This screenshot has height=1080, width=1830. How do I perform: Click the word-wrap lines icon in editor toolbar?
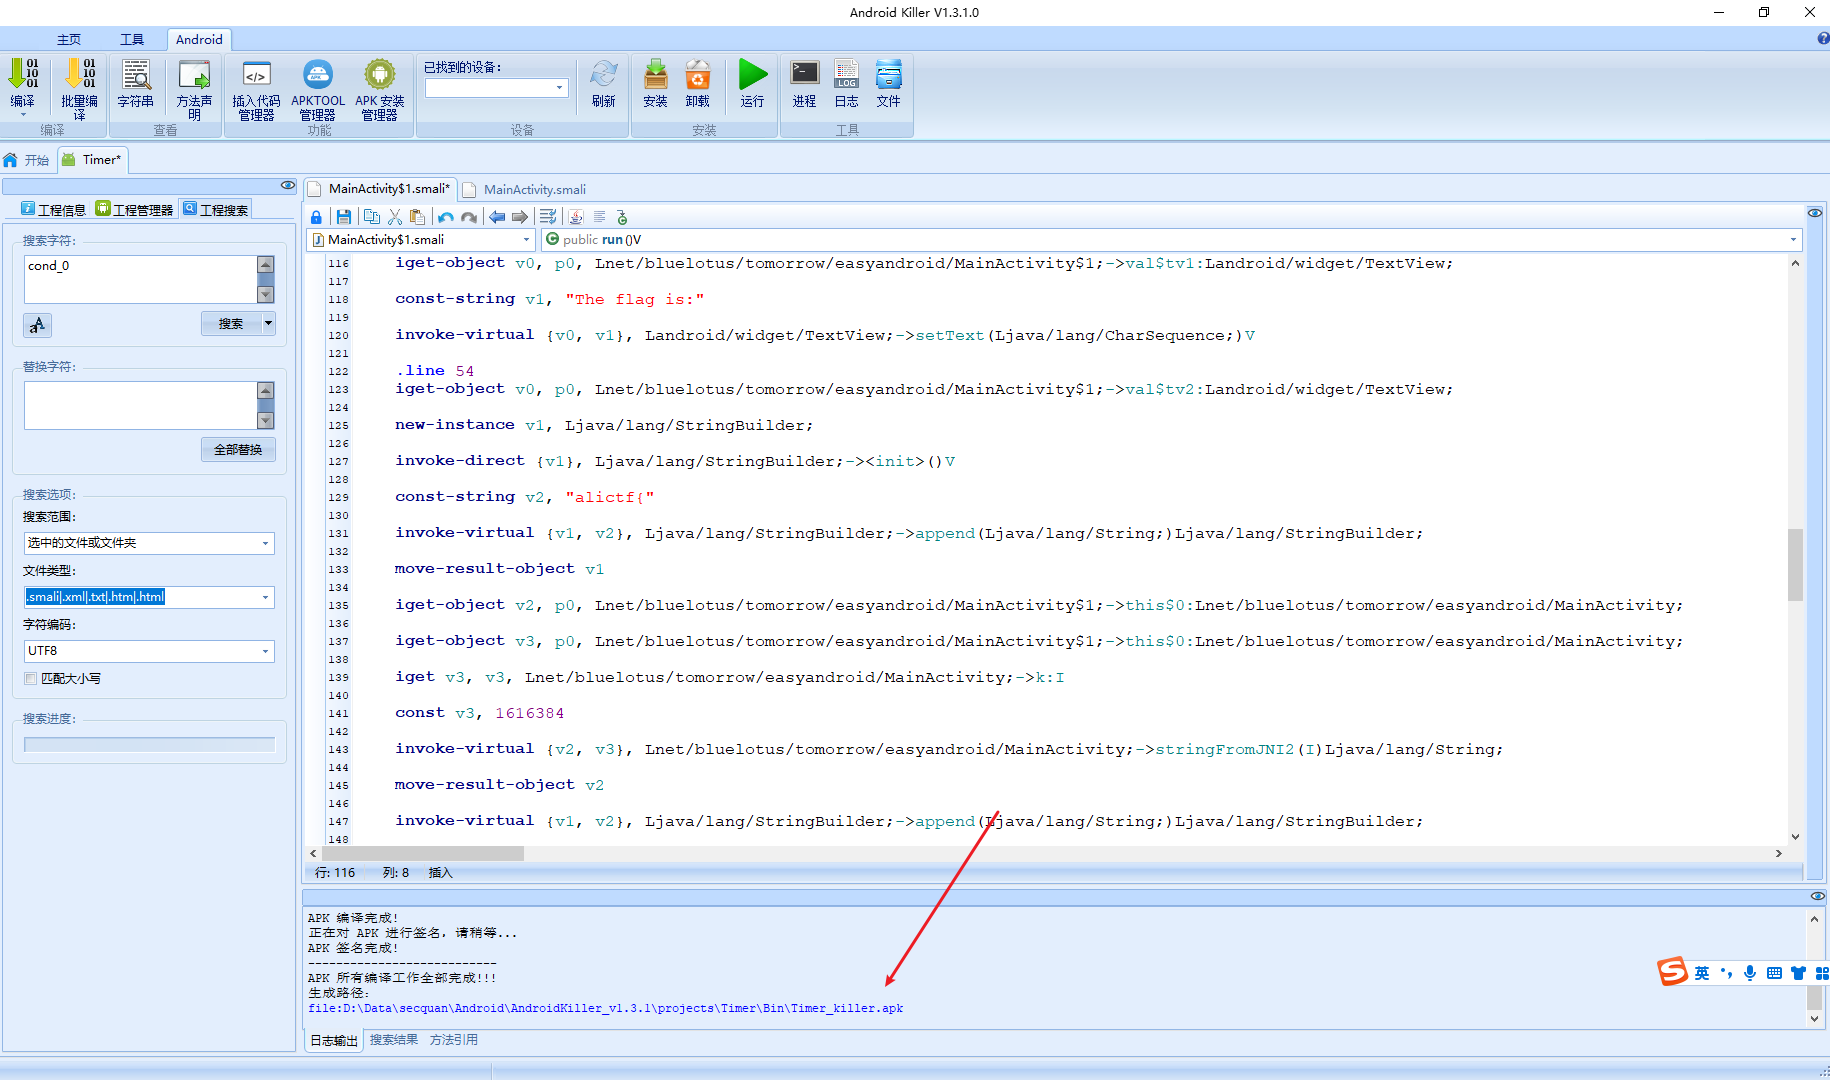tap(548, 217)
